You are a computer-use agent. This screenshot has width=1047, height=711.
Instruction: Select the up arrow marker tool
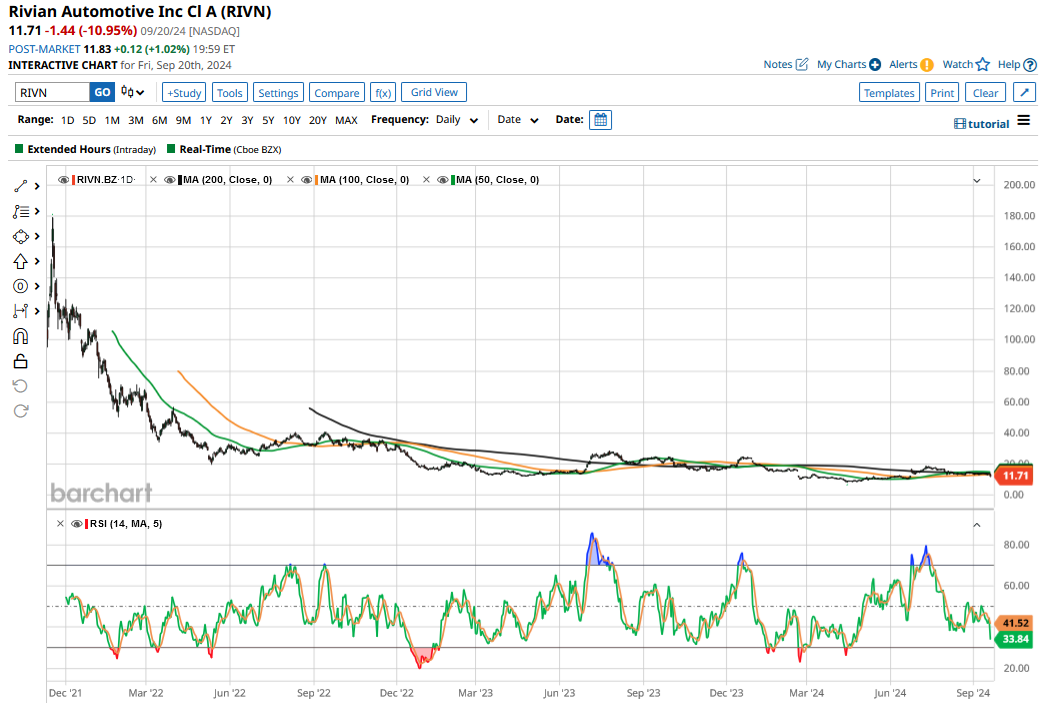pyautogui.click(x=21, y=261)
